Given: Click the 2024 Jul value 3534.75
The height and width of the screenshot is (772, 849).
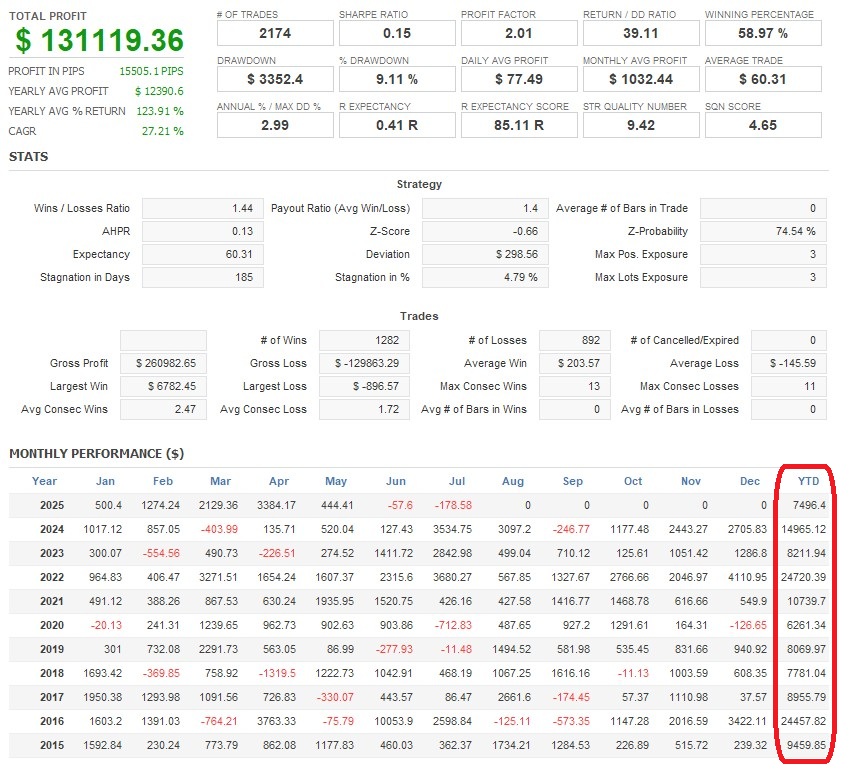Looking at the screenshot, I should [453, 529].
